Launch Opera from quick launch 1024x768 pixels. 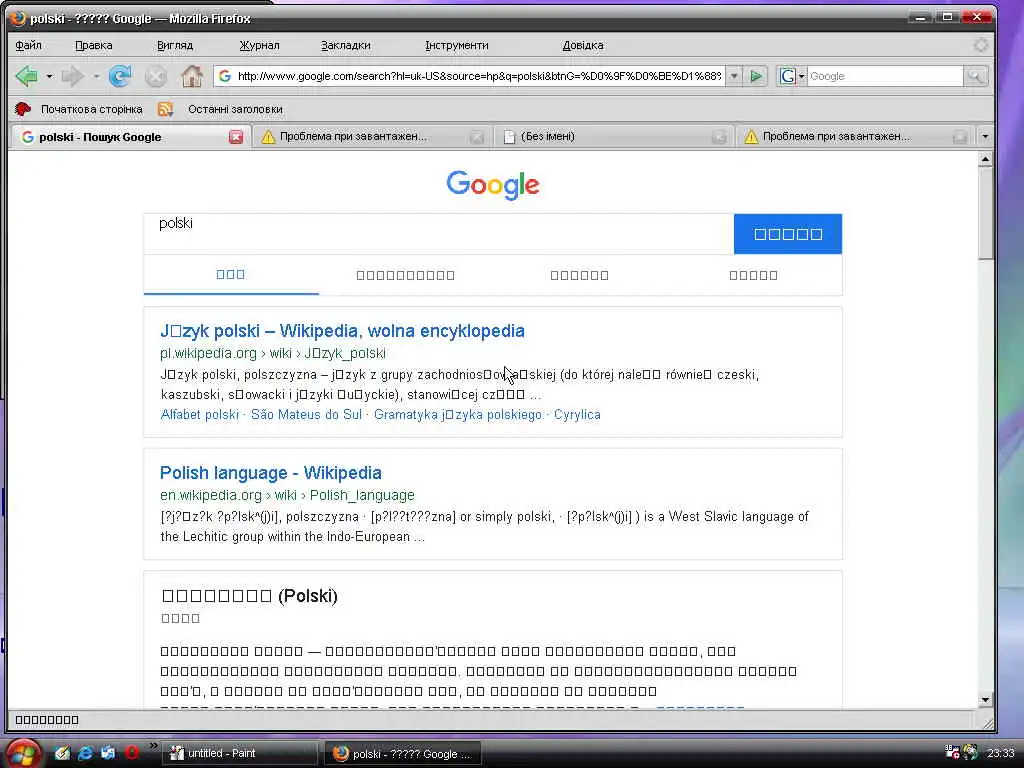(131, 753)
